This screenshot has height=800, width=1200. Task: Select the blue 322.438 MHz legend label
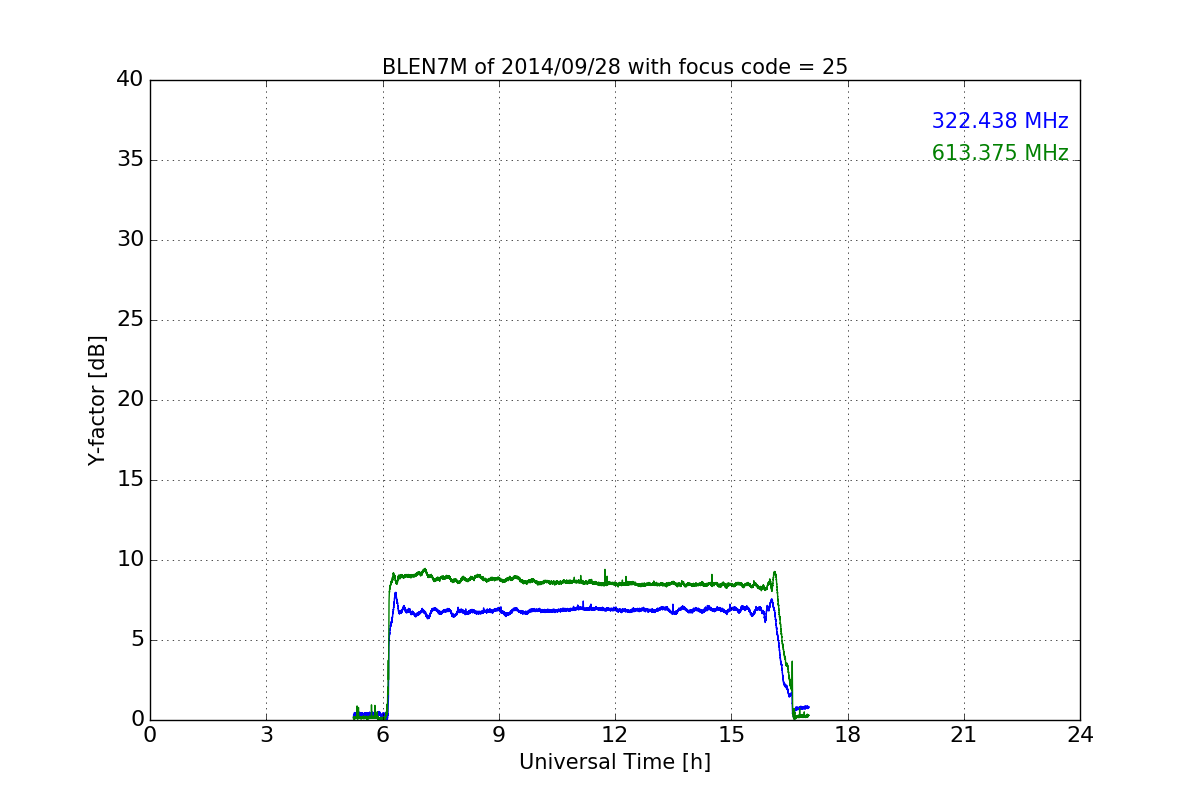pos(1000,121)
